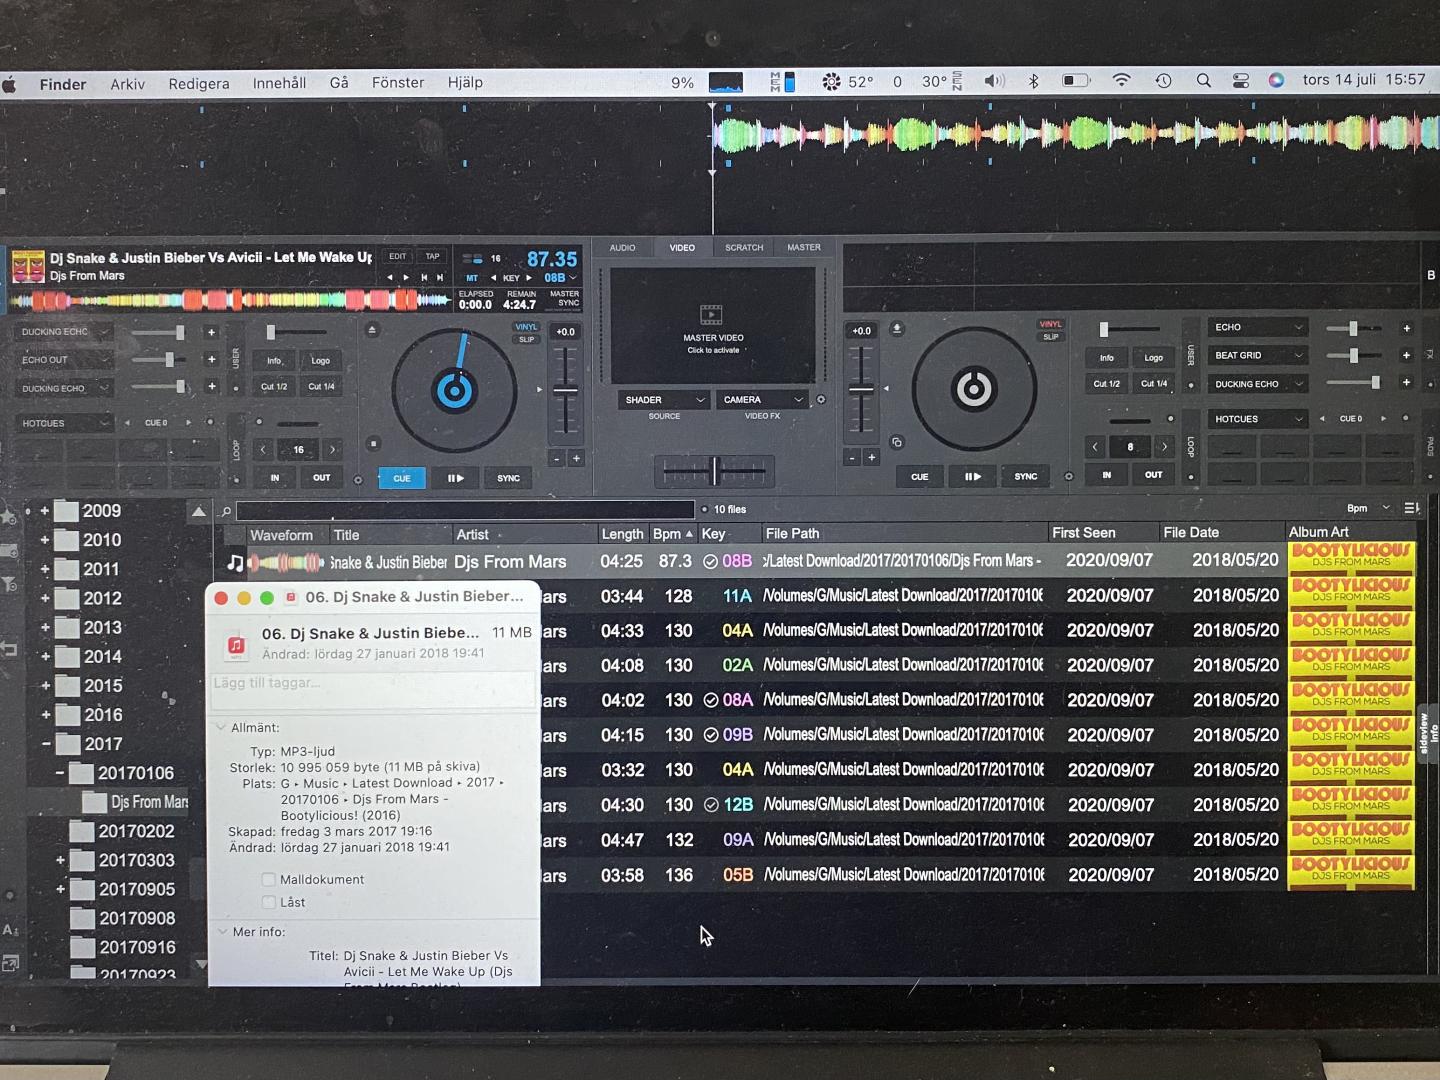This screenshot has height=1080, width=1440.
Task: Click the Wi-Fi icon in menu bar
Action: tap(1121, 81)
